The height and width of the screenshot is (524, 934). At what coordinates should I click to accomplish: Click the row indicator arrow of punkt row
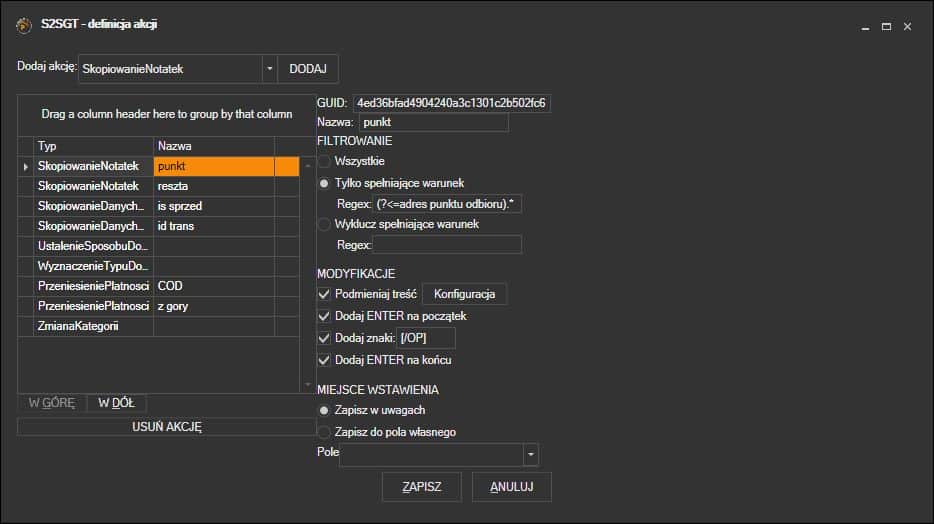point(26,167)
